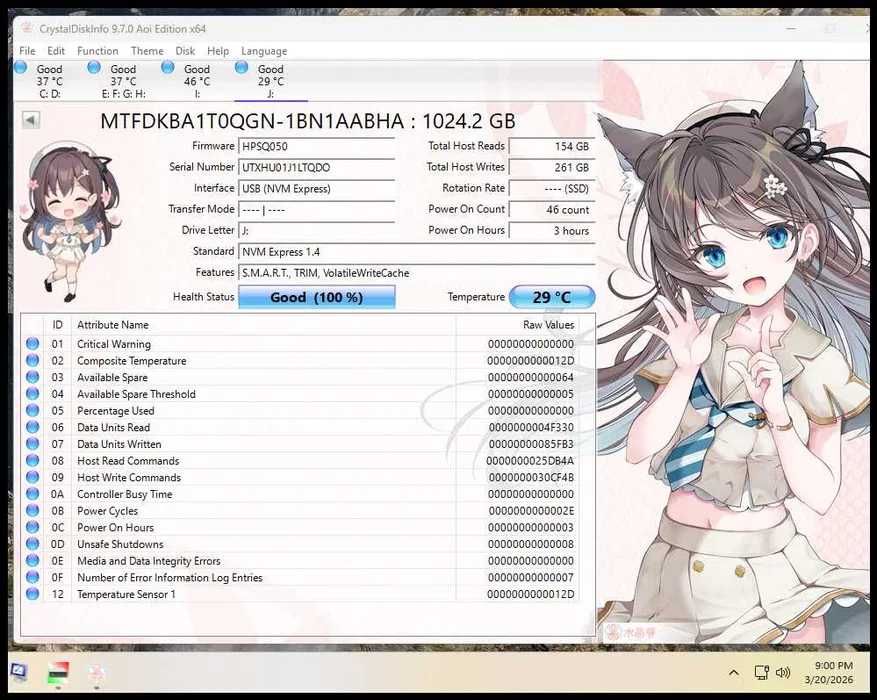Click the chibi character image
The width and height of the screenshot is (877, 700).
(70, 222)
